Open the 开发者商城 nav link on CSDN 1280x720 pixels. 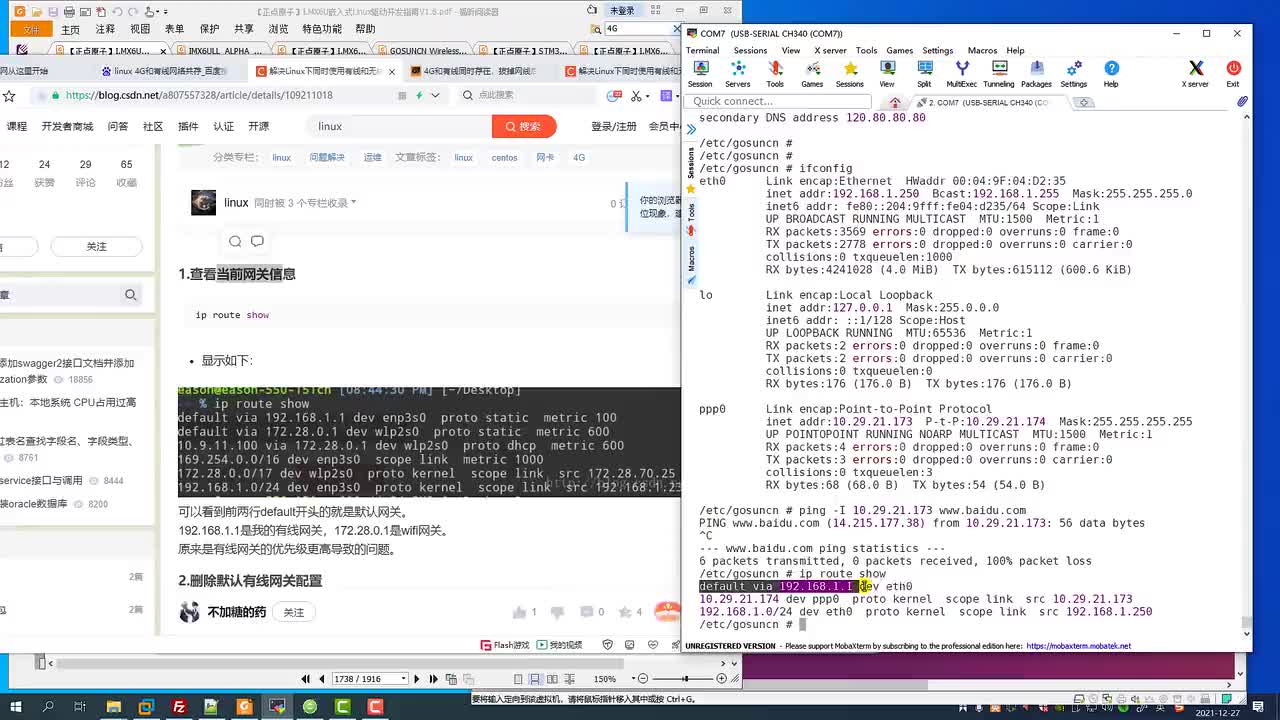pos(68,126)
